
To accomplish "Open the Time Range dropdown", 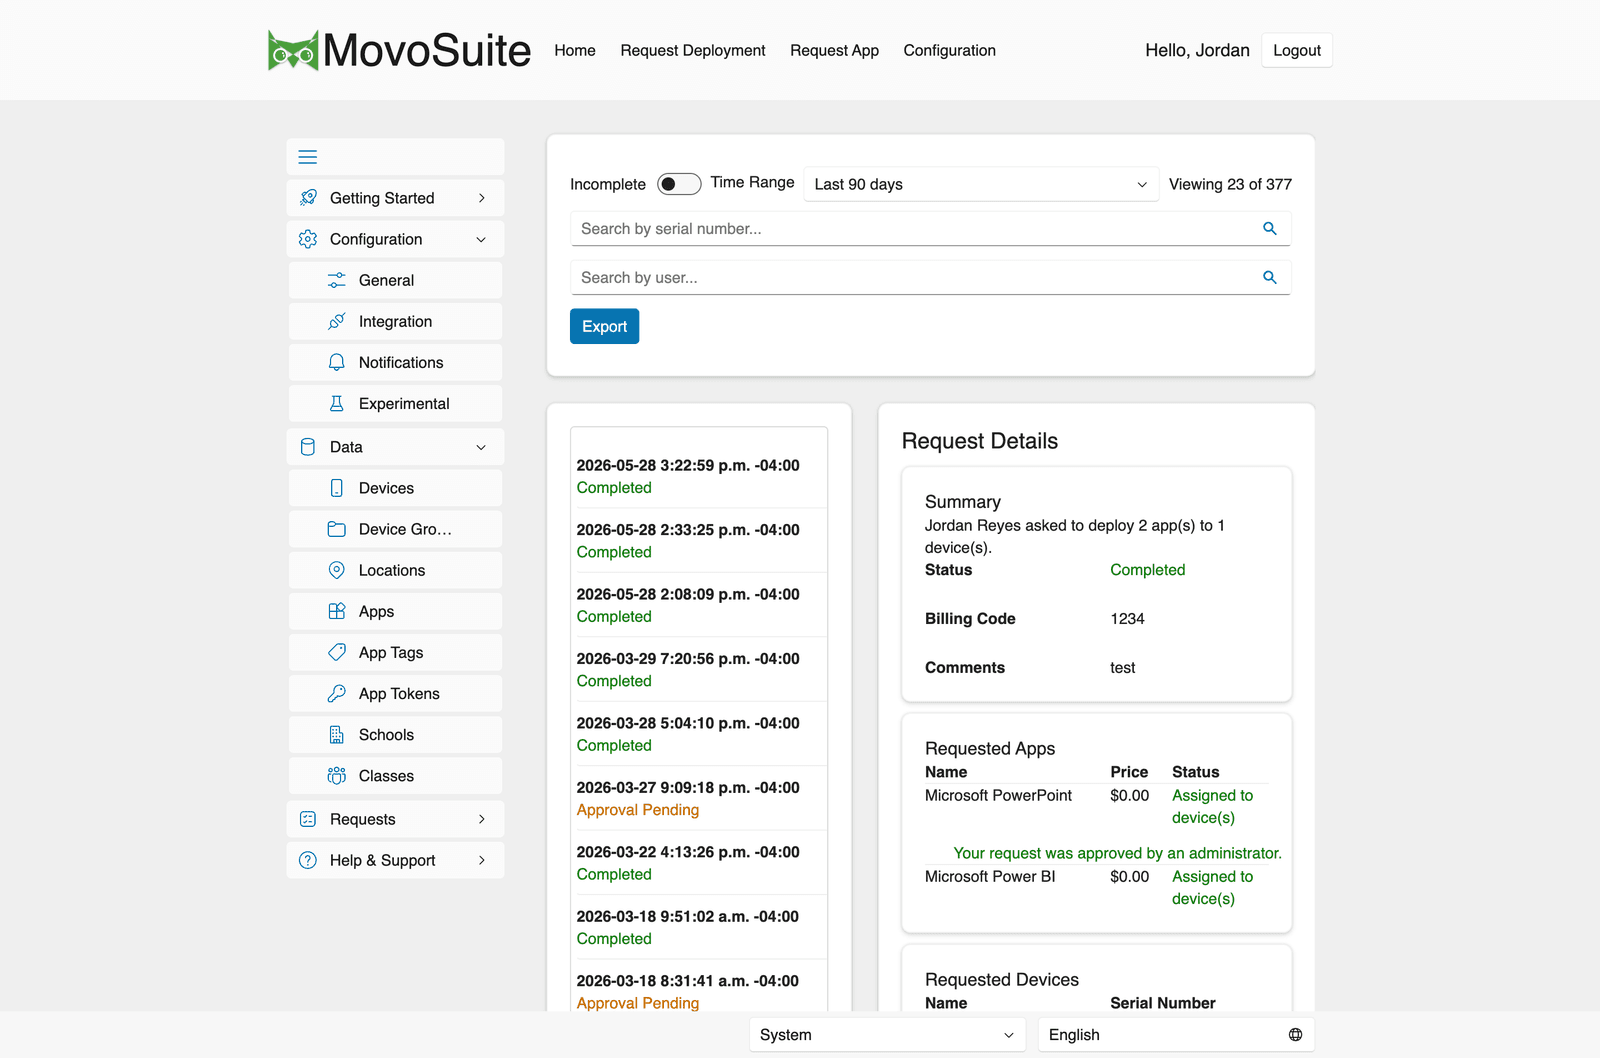I will point(981,184).
